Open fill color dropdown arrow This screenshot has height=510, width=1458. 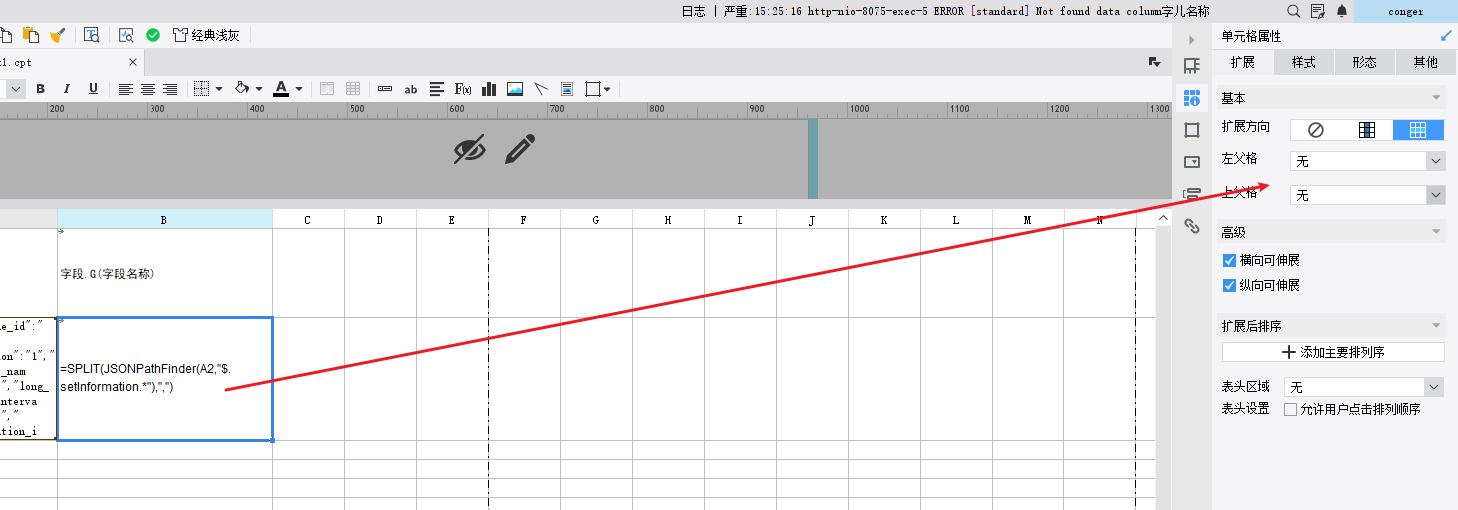click(259, 89)
